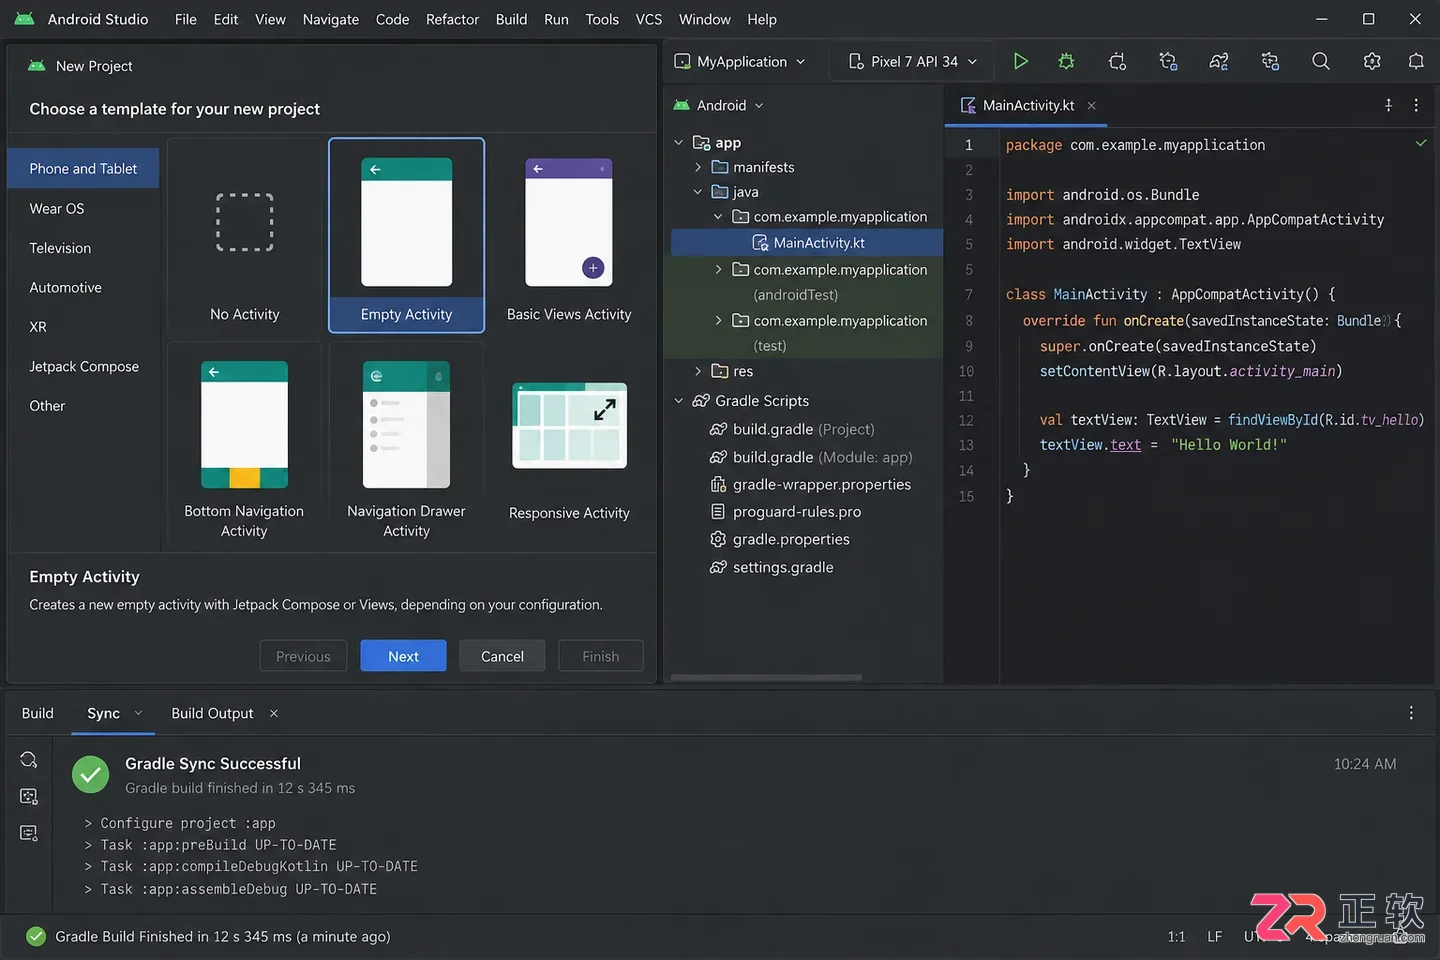Screen dimensions: 1440x960
Task: Expand the res folder
Action: [x=698, y=371]
